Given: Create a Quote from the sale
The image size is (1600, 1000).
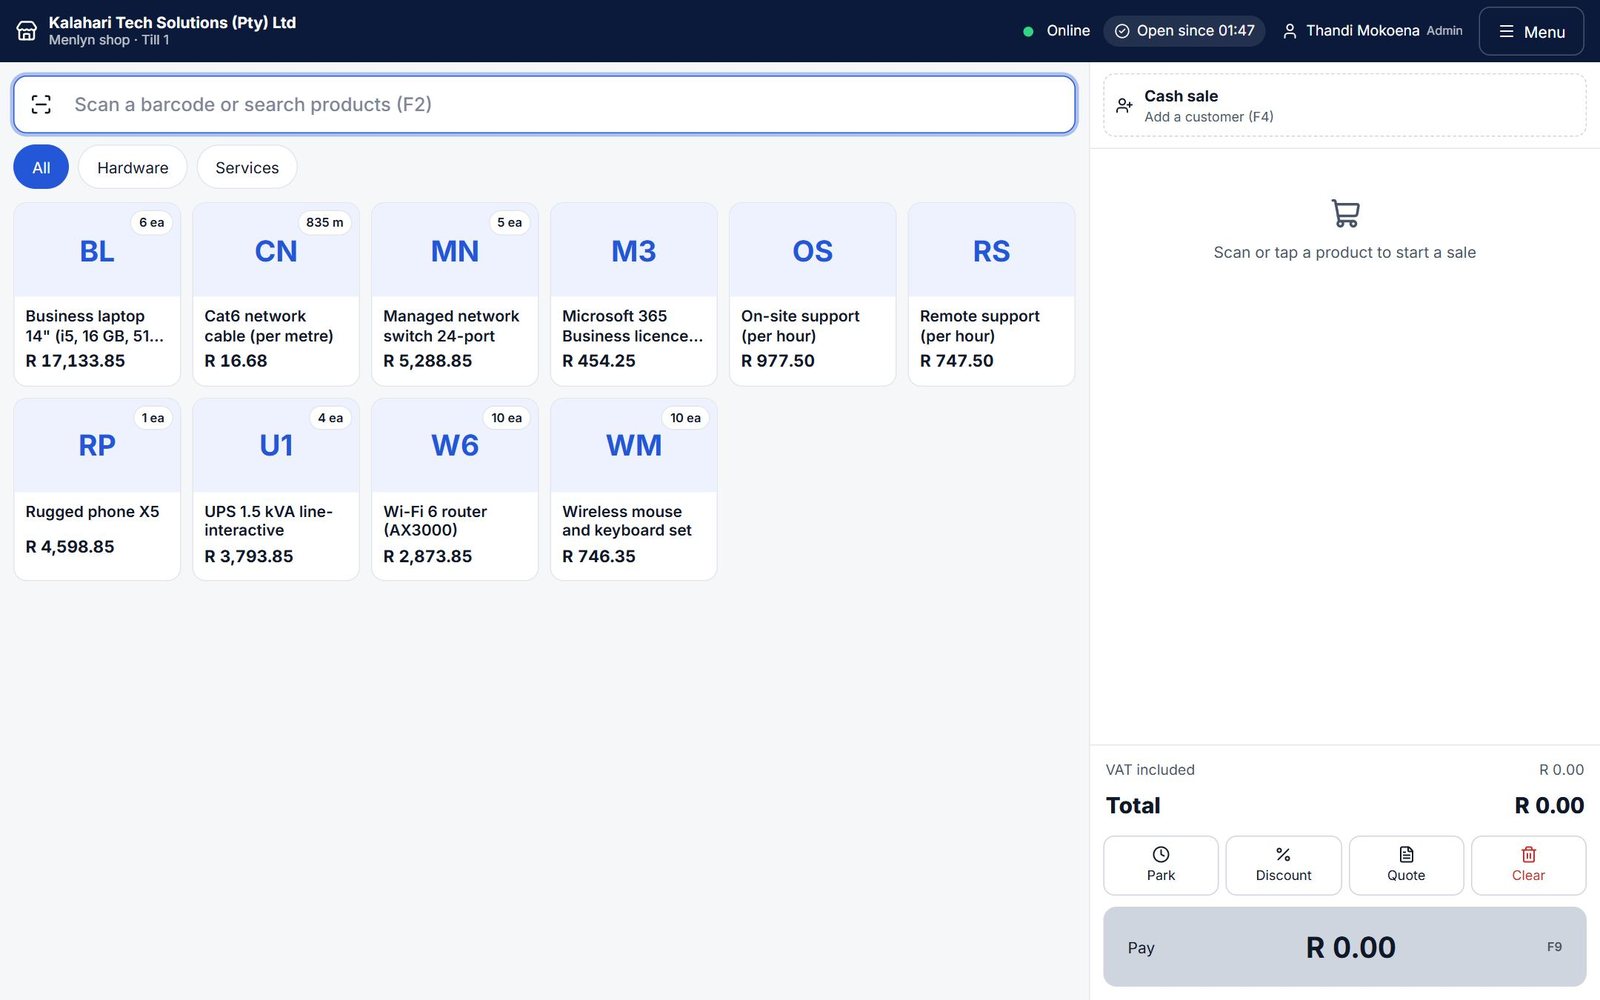Looking at the screenshot, I should point(1406,865).
